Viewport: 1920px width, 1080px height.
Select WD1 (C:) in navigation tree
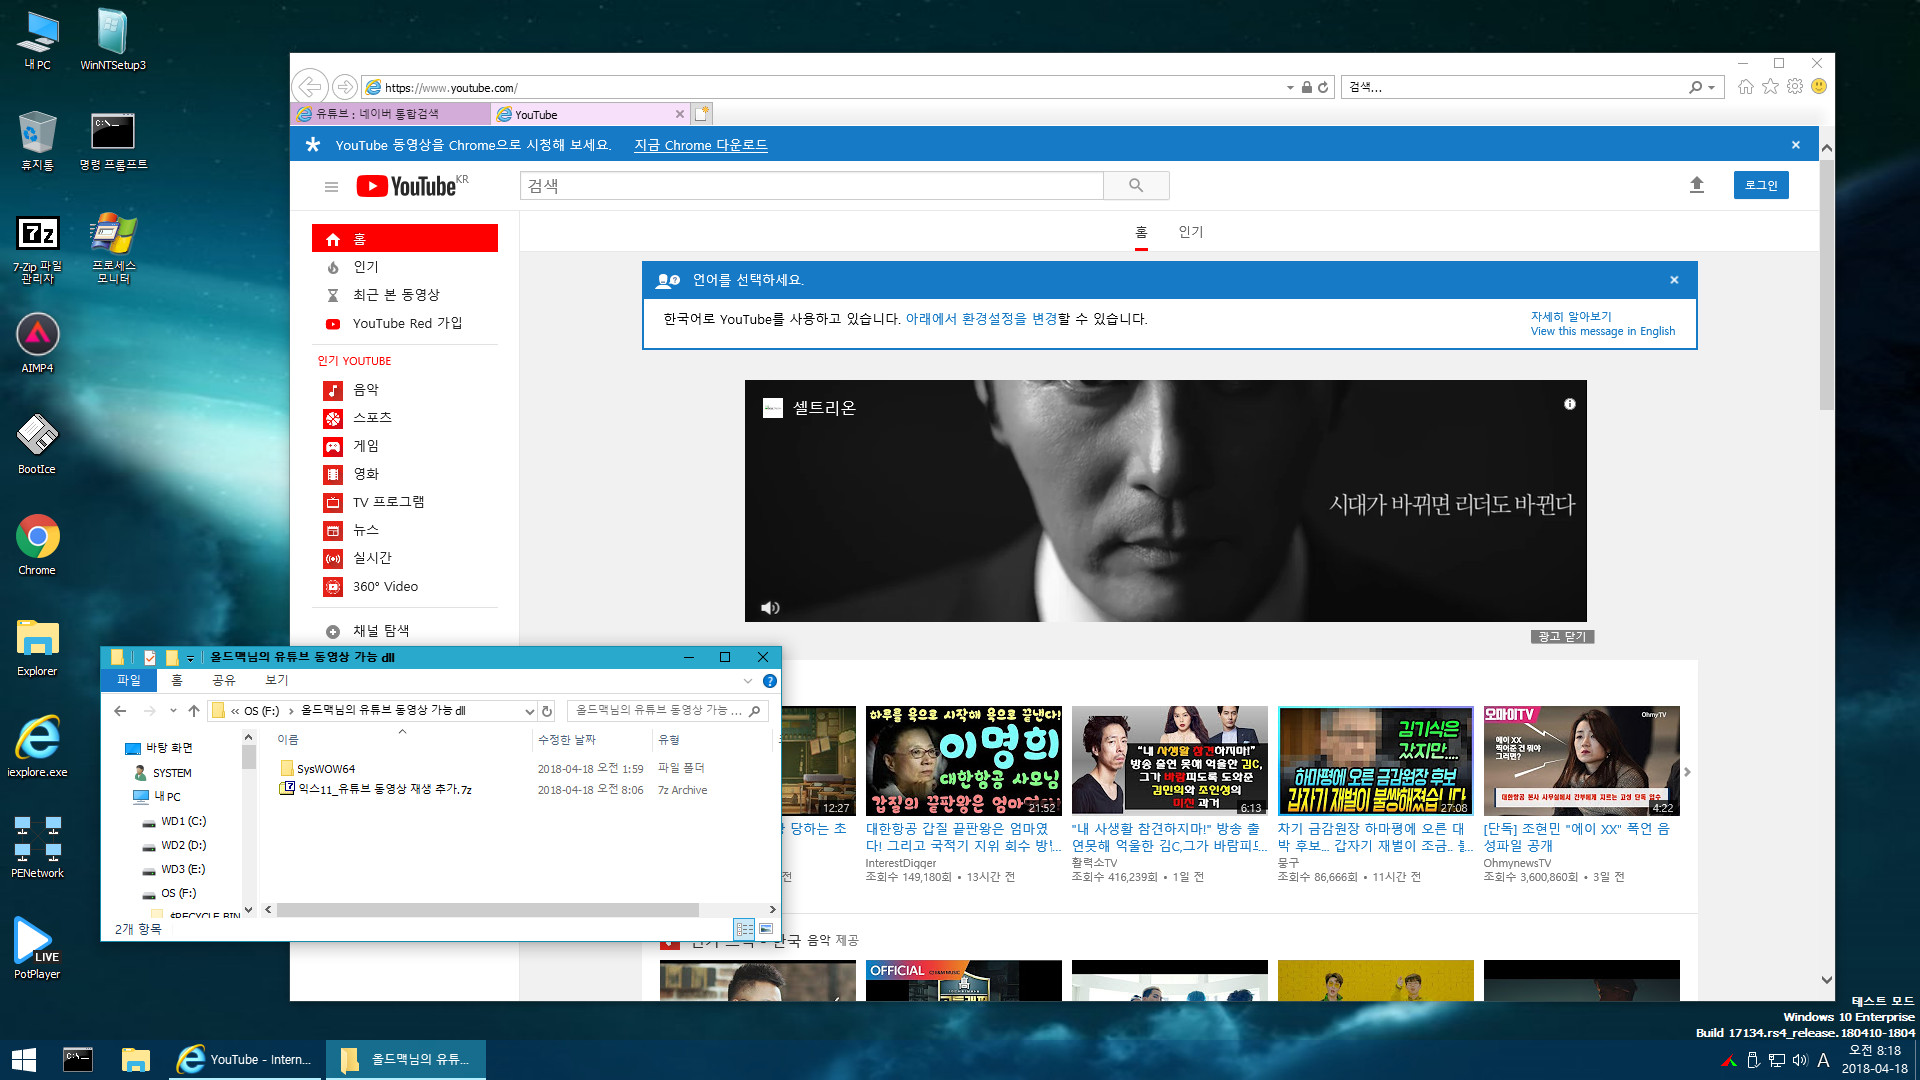(183, 821)
